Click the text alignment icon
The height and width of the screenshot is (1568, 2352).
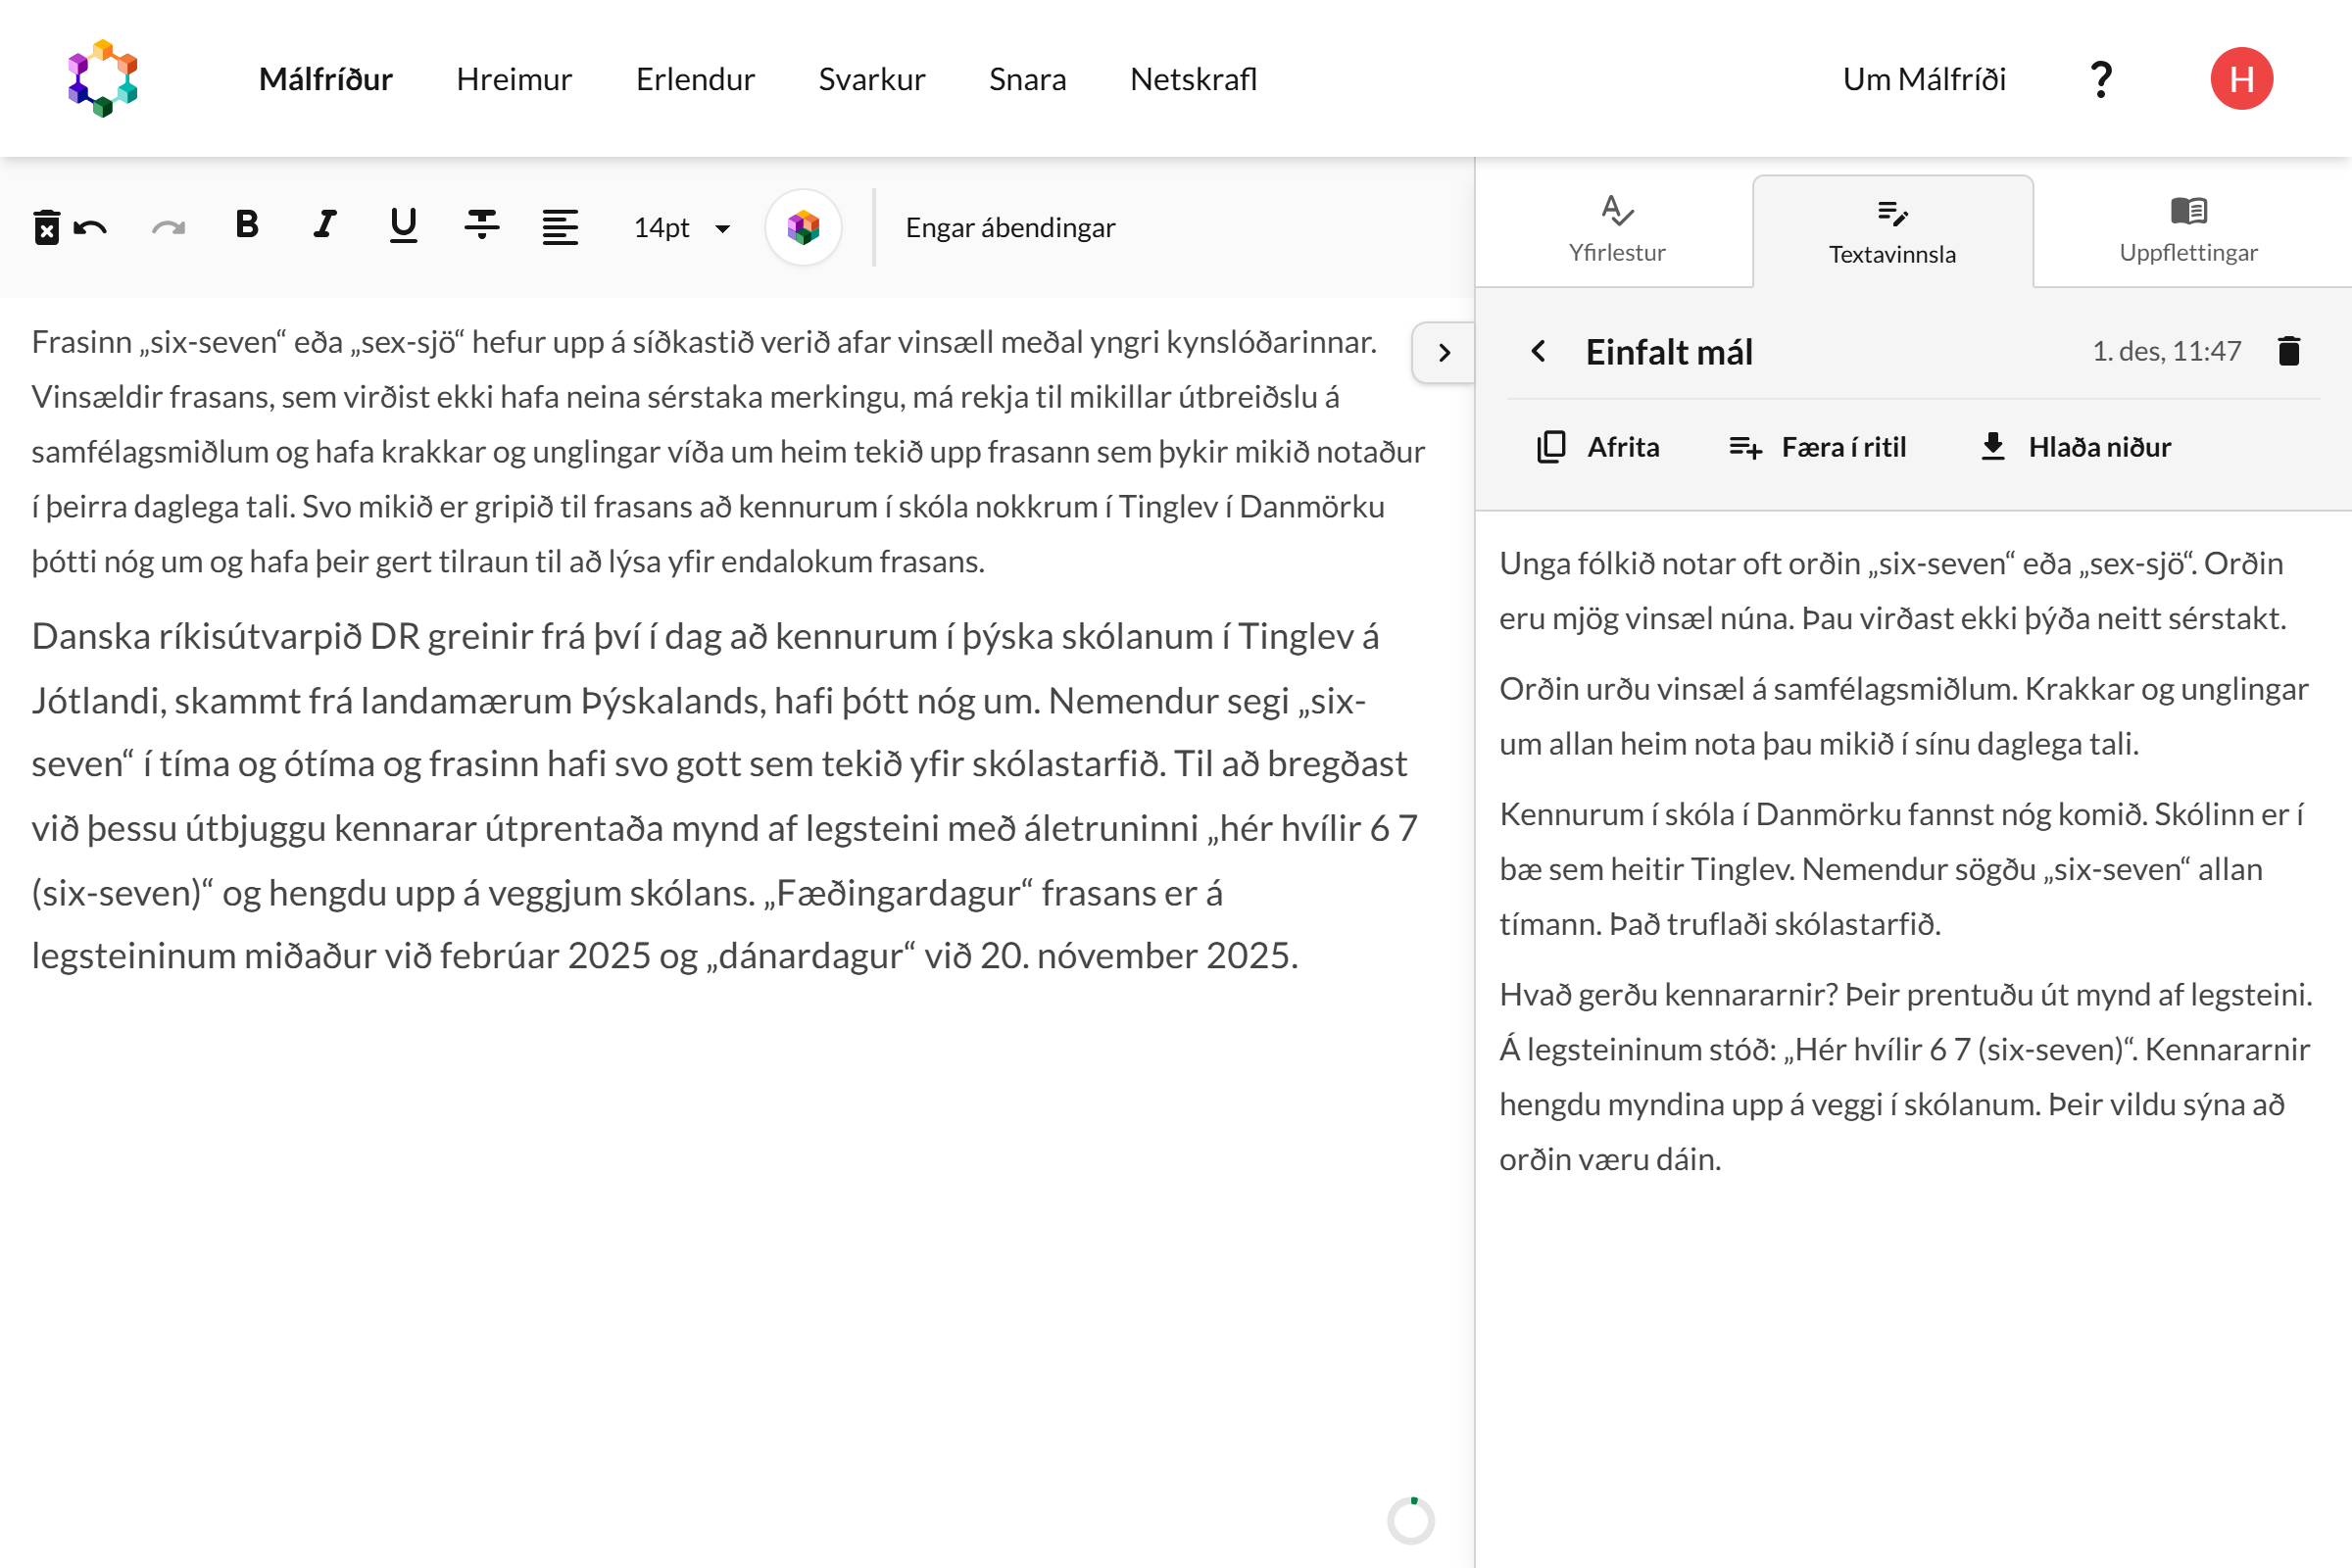pos(560,227)
